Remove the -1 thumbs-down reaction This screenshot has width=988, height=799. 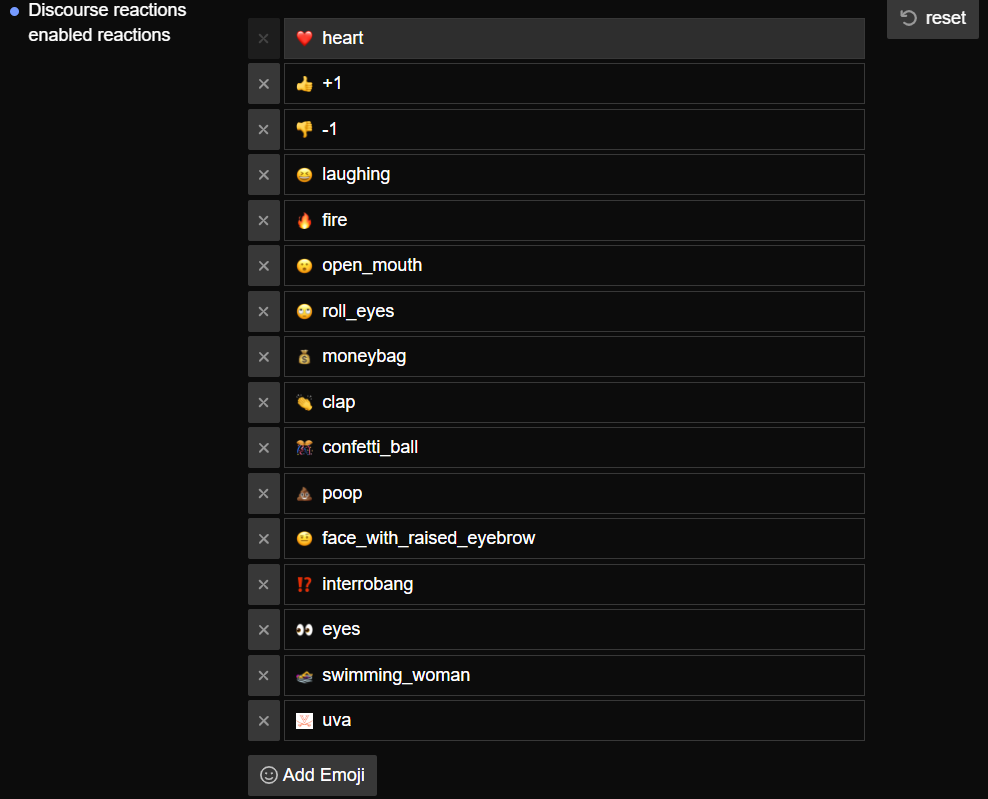tap(264, 129)
